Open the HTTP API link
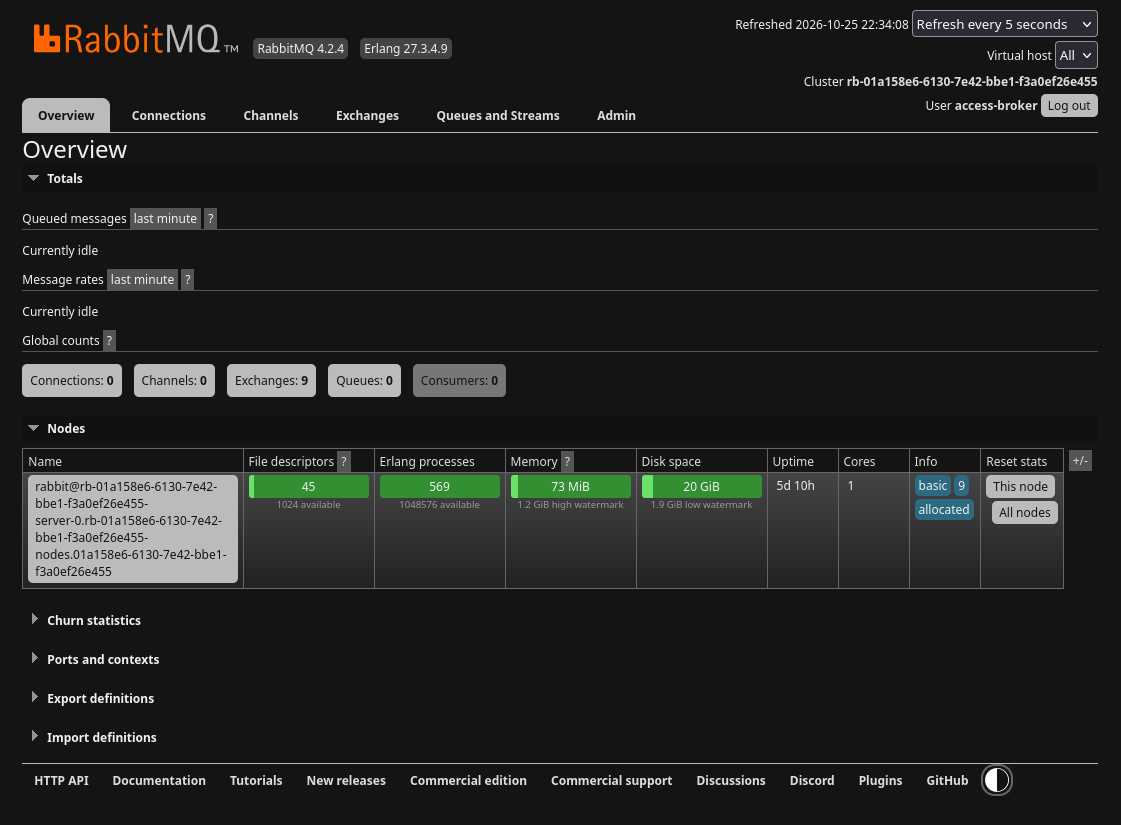 [x=61, y=780]
